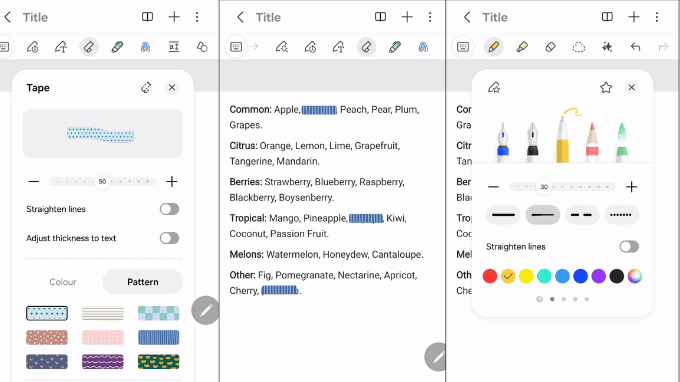680x382 pixels.
Task: Open the keyboard tool in the middle toolbar
Action: [236, 47]
